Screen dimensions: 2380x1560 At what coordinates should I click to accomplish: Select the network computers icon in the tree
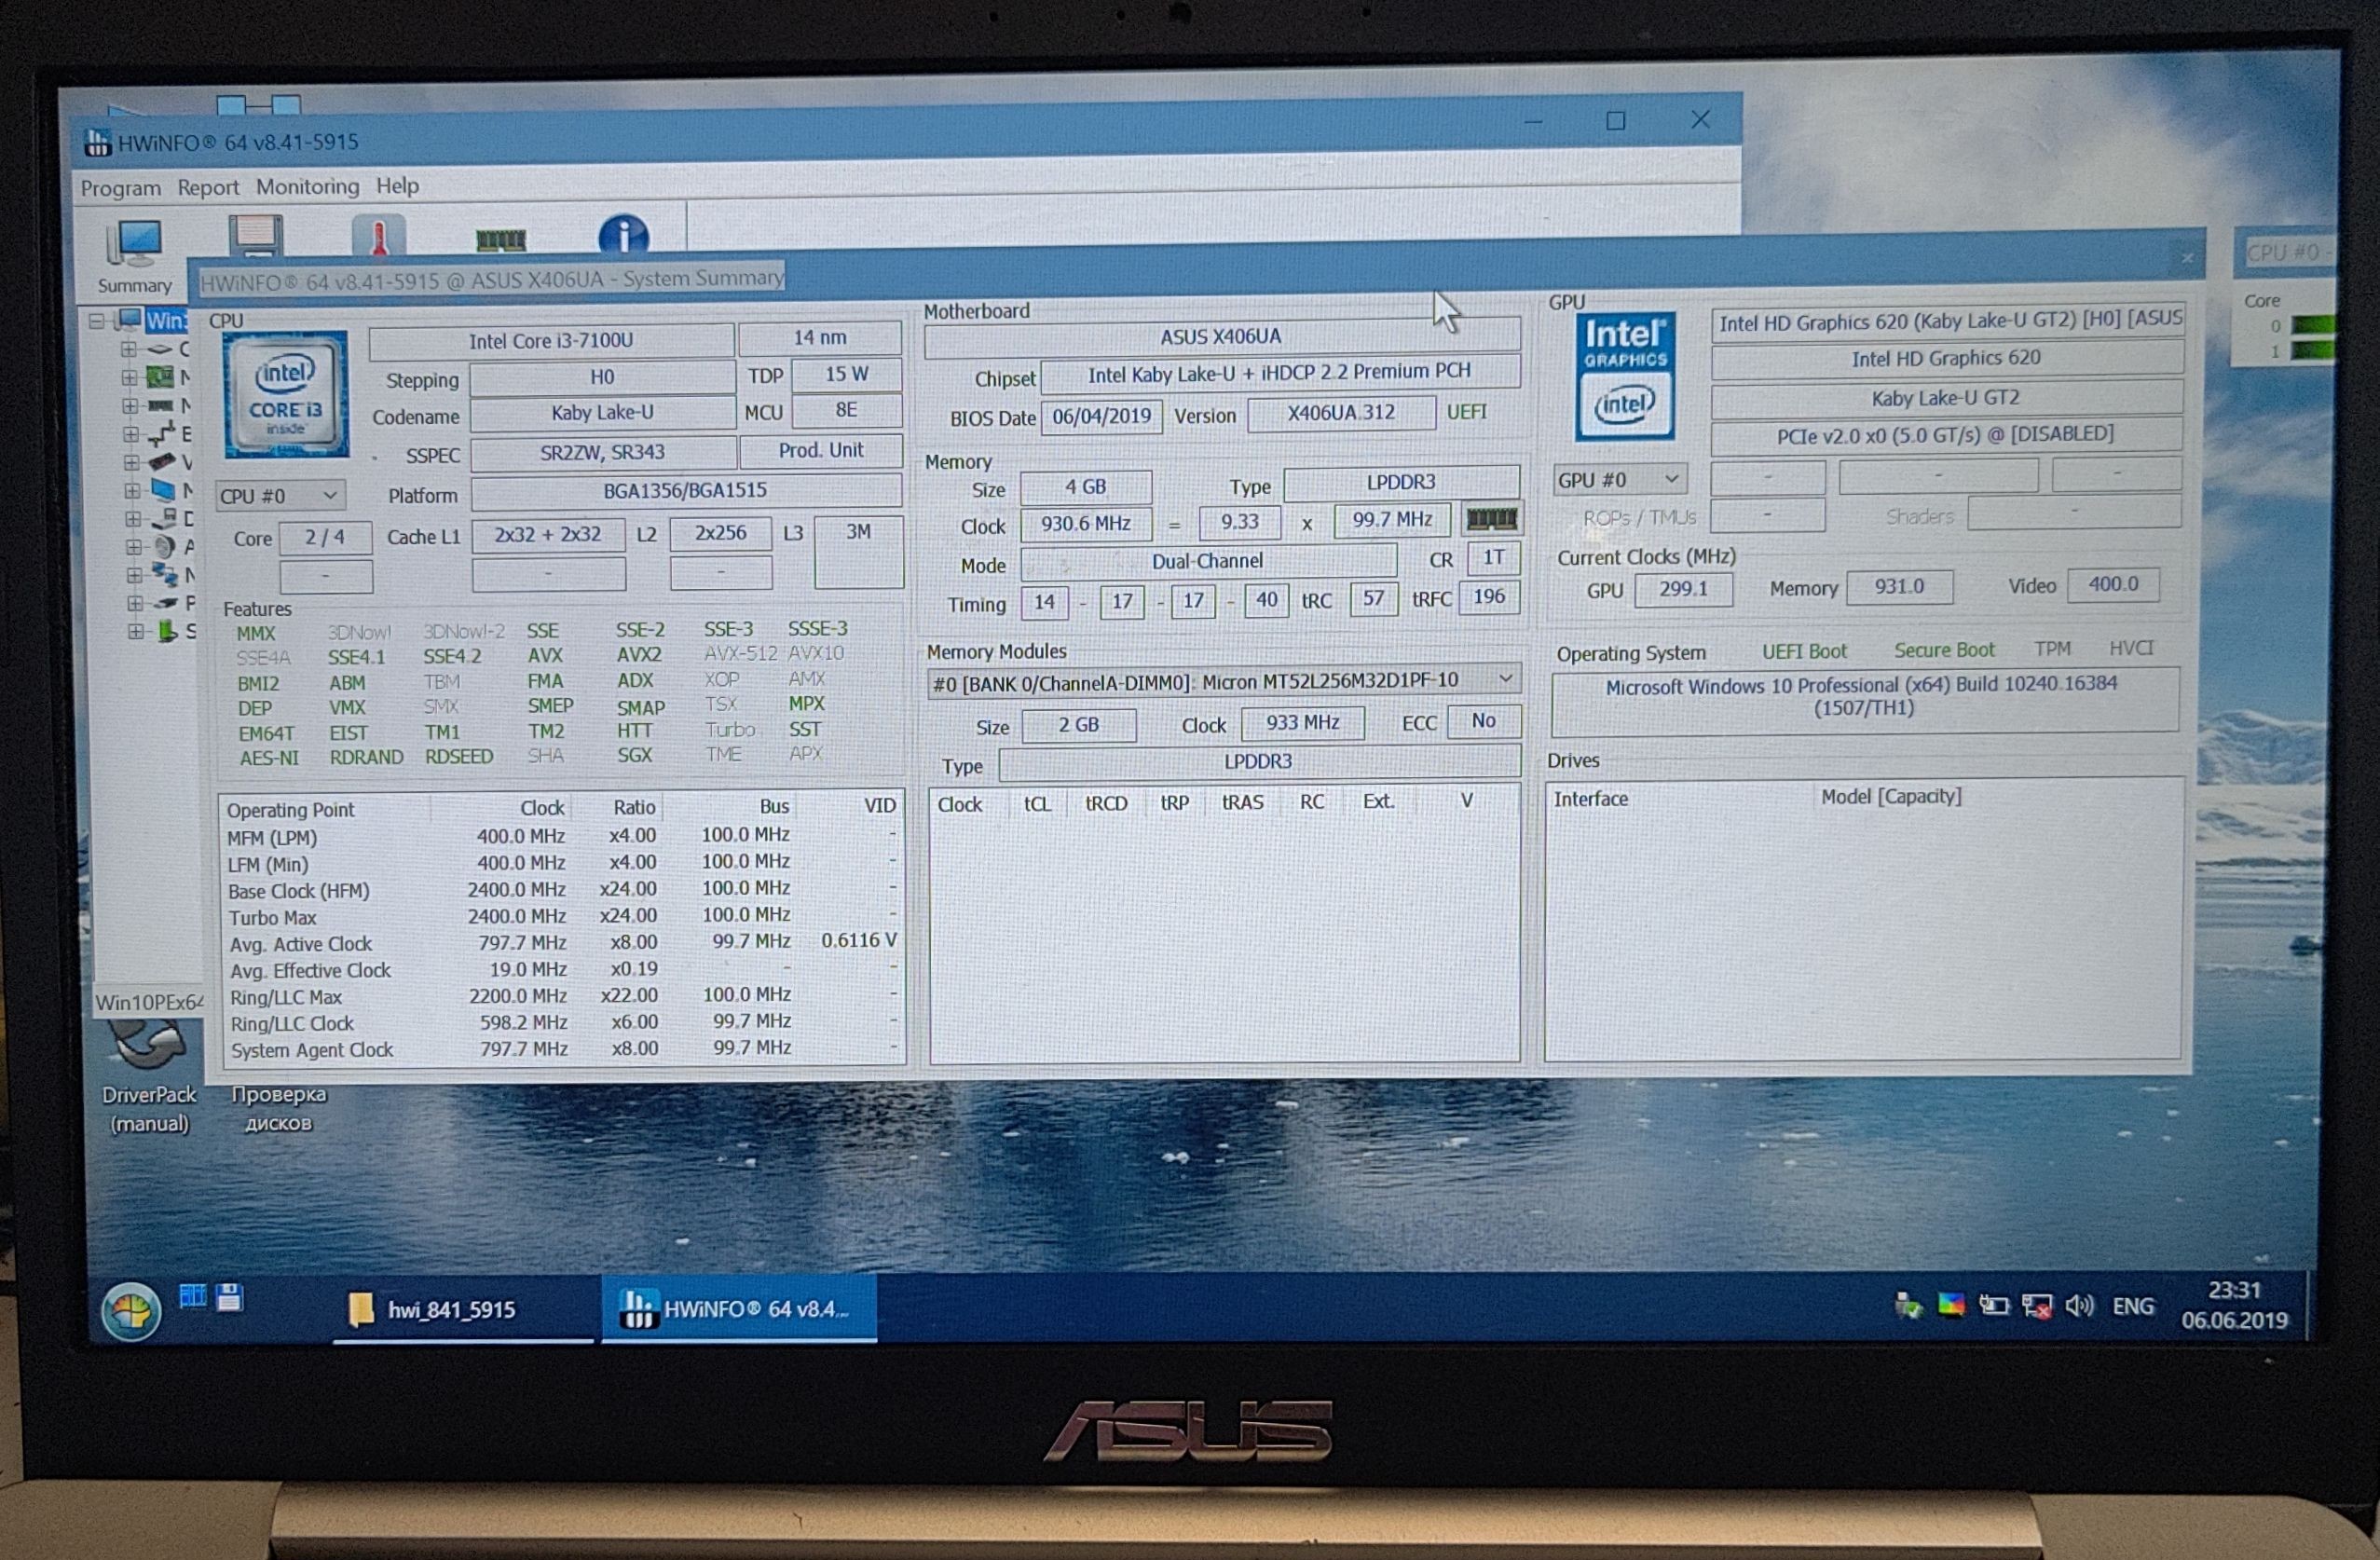tap(165, 574)
